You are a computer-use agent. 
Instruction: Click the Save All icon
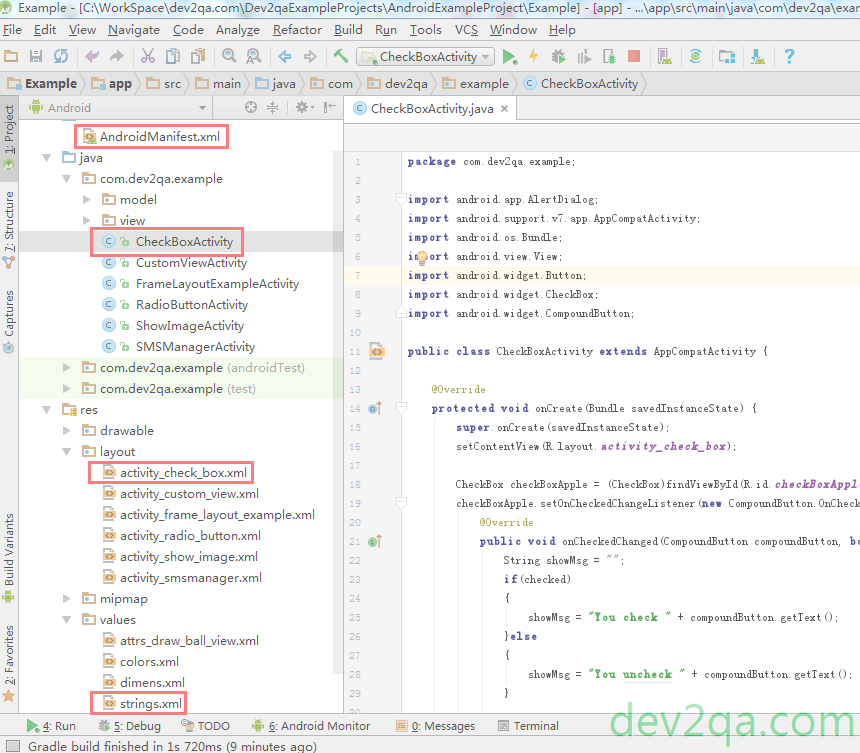(37, 57)
